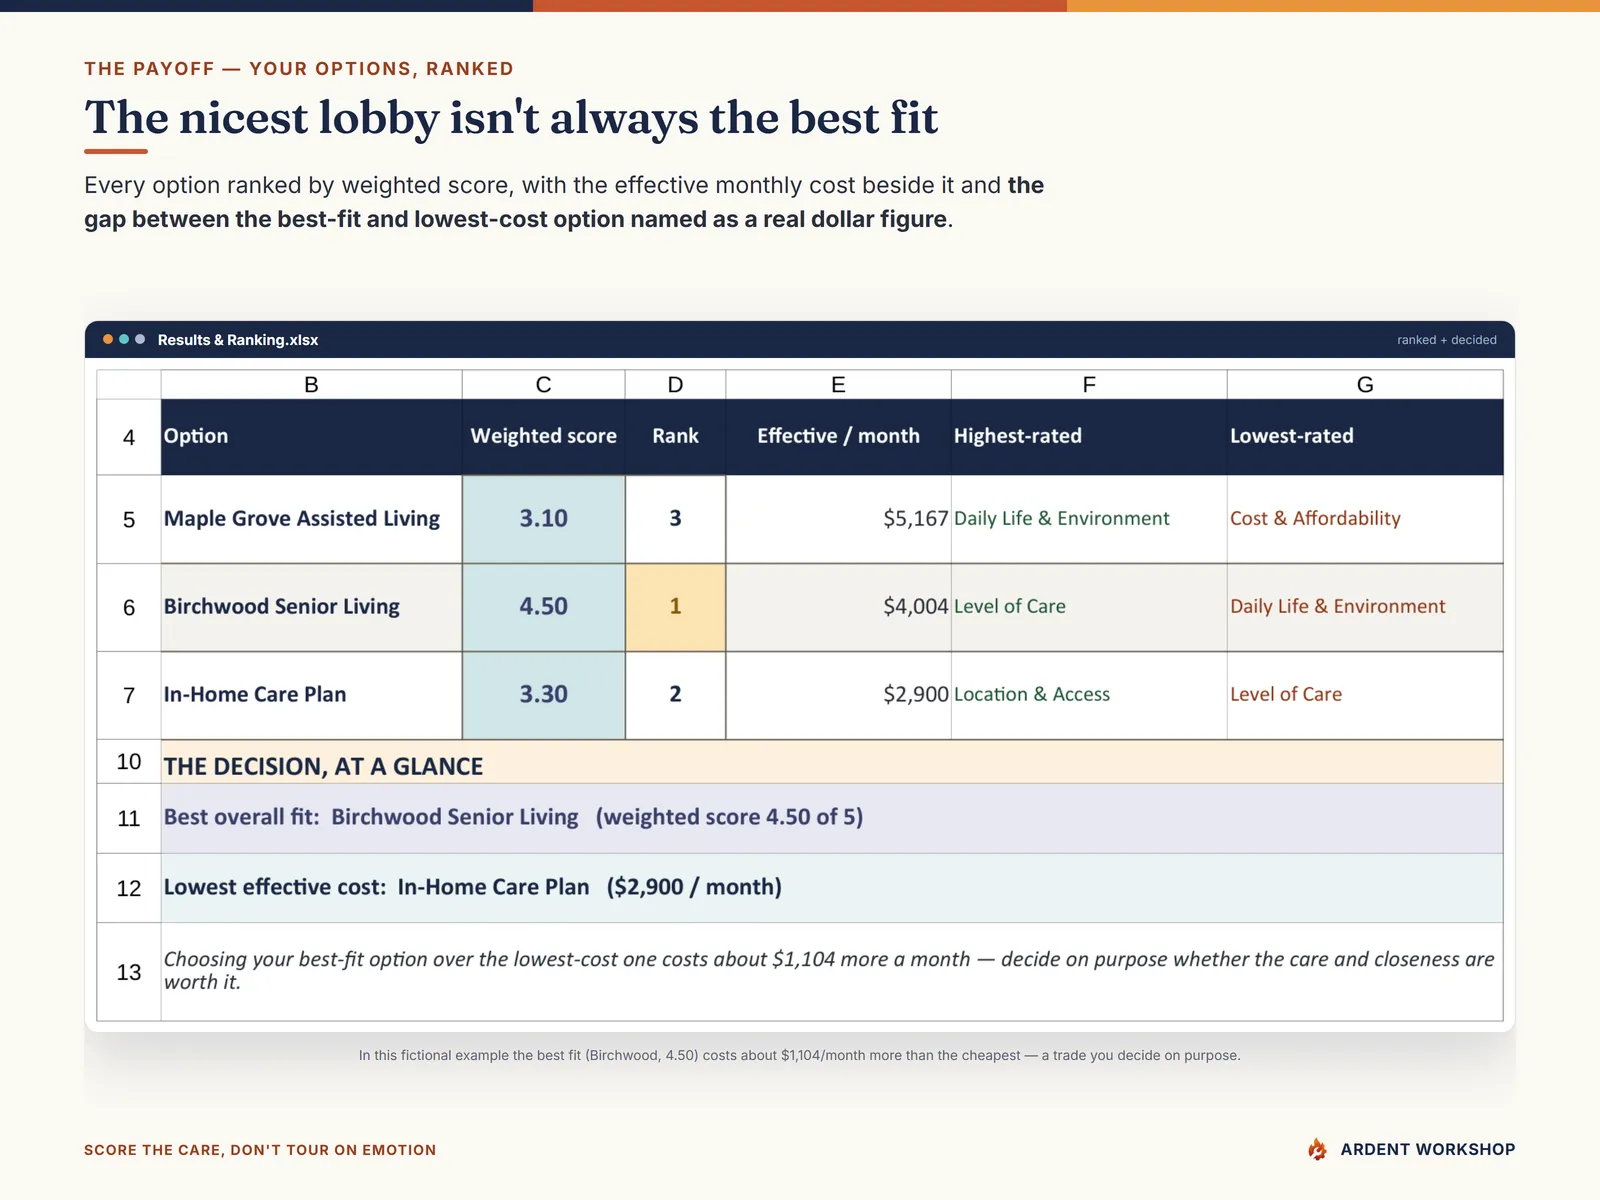Select row 12 header
The height and width of the screenshot is (1200, 1600).
129,888
